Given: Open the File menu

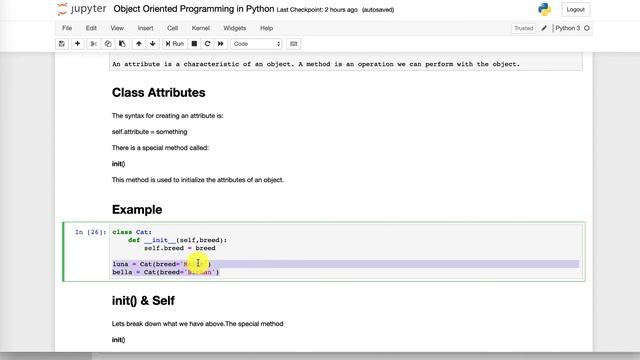Looking at the screenshot, I should [x=67, y=28].
